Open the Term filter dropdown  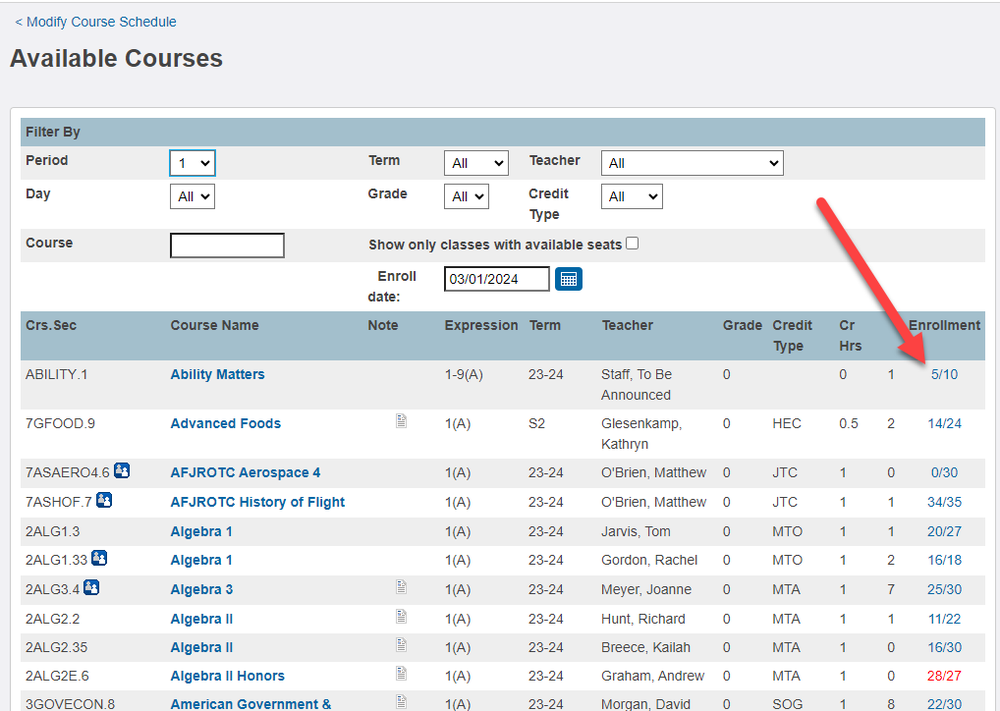(476, 163)
